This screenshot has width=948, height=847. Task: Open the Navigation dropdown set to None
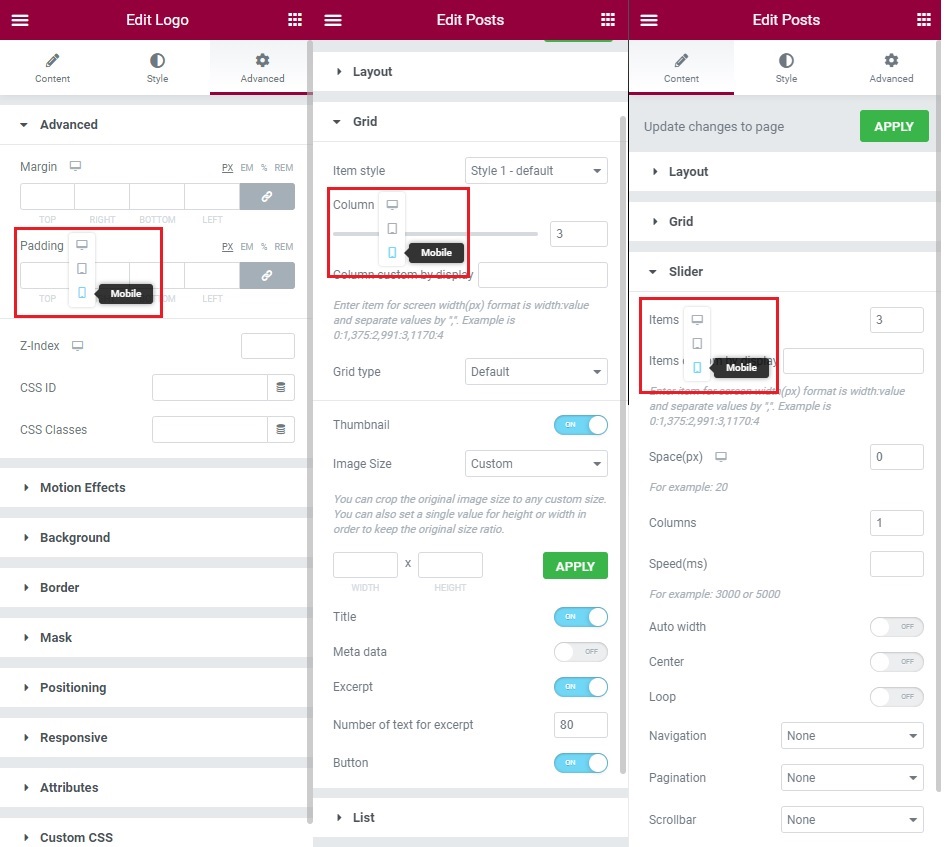(852, 736)
